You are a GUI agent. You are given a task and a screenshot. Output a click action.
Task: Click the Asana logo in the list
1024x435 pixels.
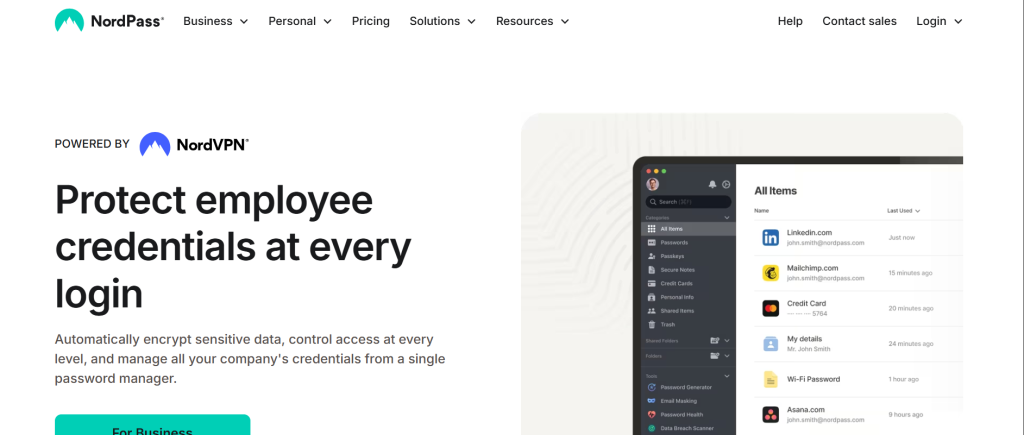click(771, 414)
